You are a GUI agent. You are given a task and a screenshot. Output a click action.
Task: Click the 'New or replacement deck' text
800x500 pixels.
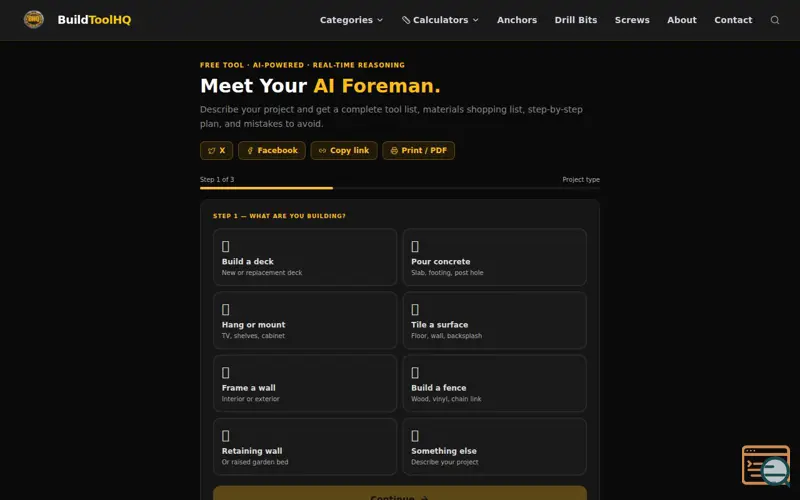262,273
